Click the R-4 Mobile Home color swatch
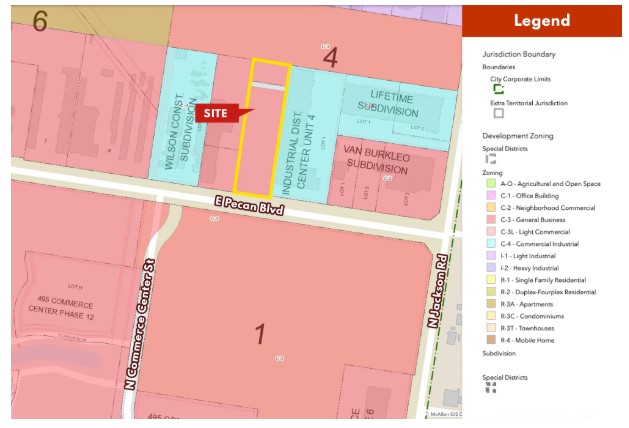Screen dimensions: 629x428 [x=488, y=339]
